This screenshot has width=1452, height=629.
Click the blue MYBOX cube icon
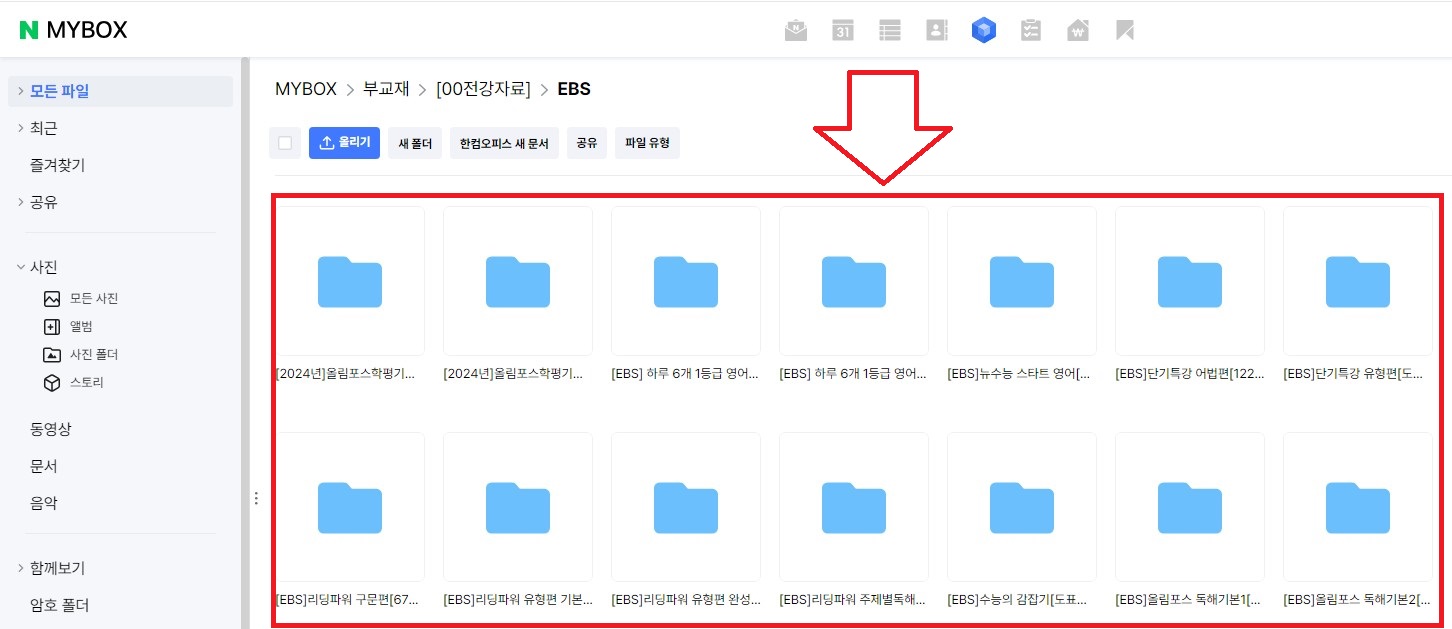point(984,31)
